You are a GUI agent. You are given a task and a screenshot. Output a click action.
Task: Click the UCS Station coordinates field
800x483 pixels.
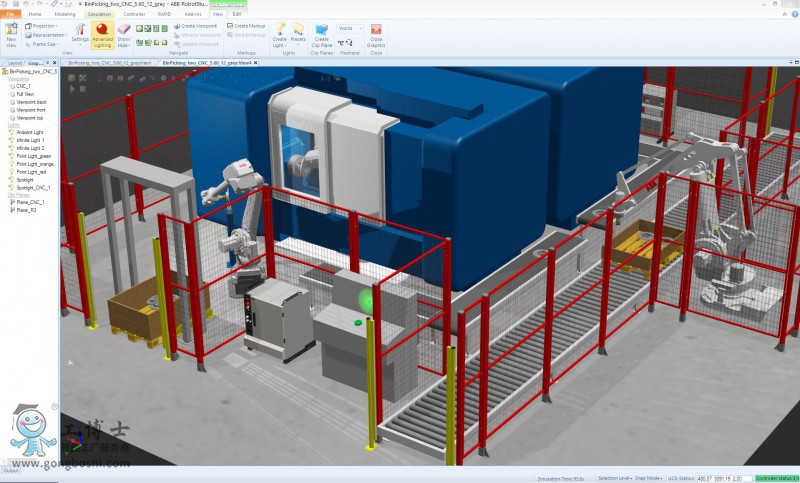[723, 478]
